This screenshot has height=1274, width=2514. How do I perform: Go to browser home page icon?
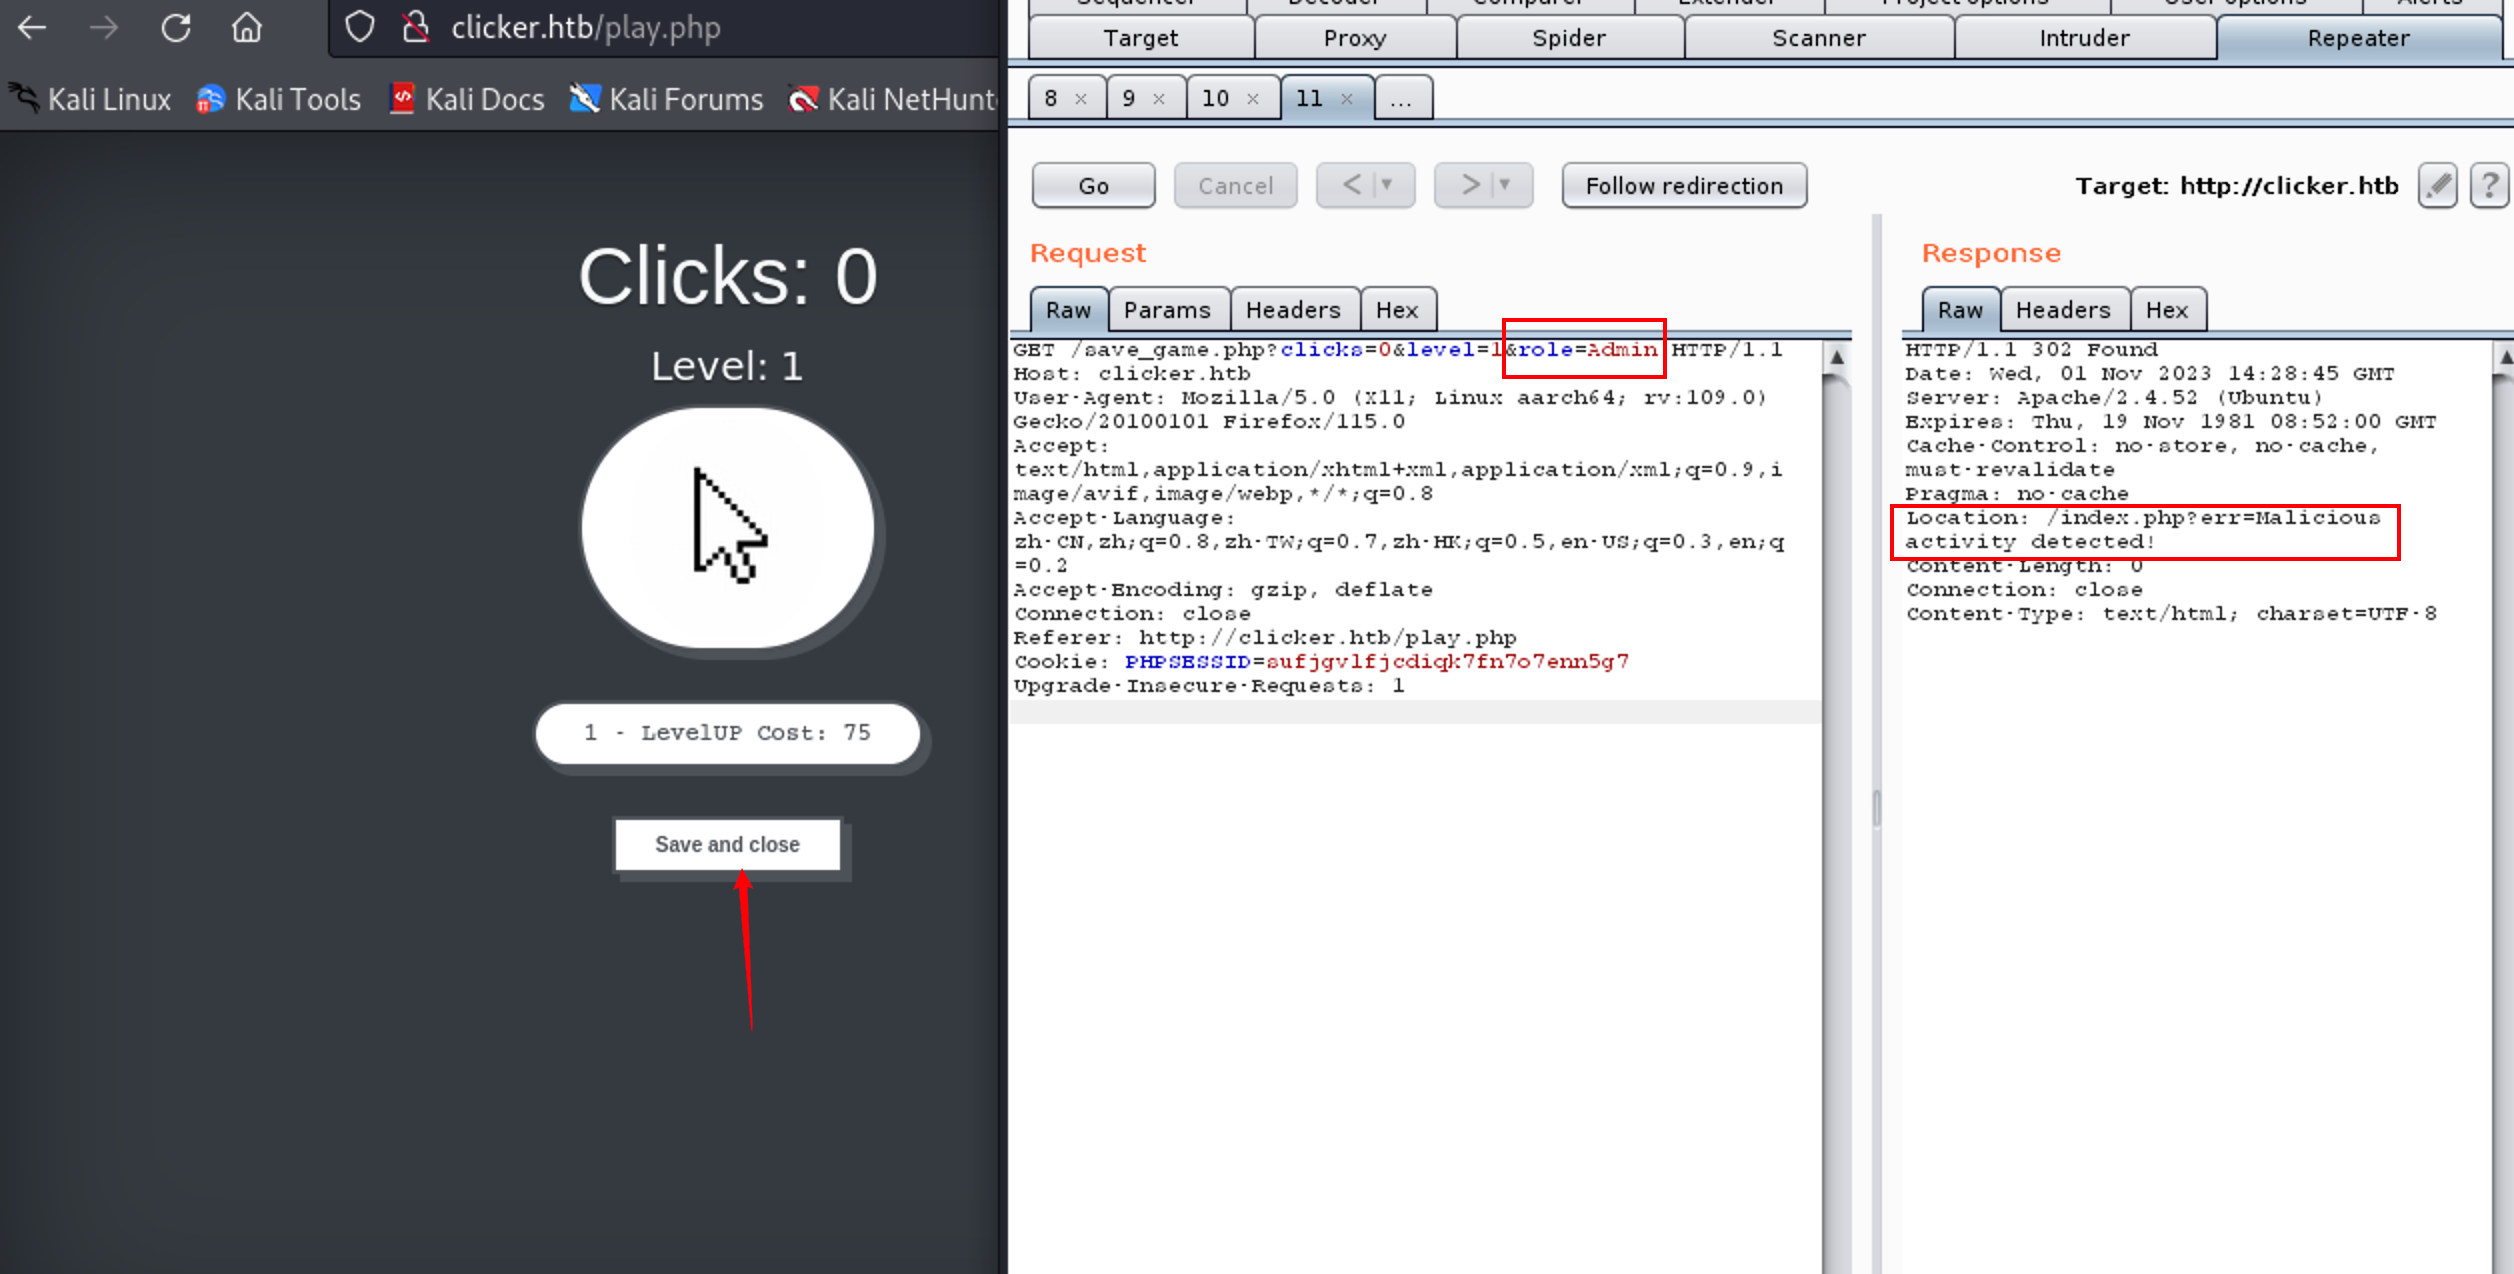coord(246,28)
